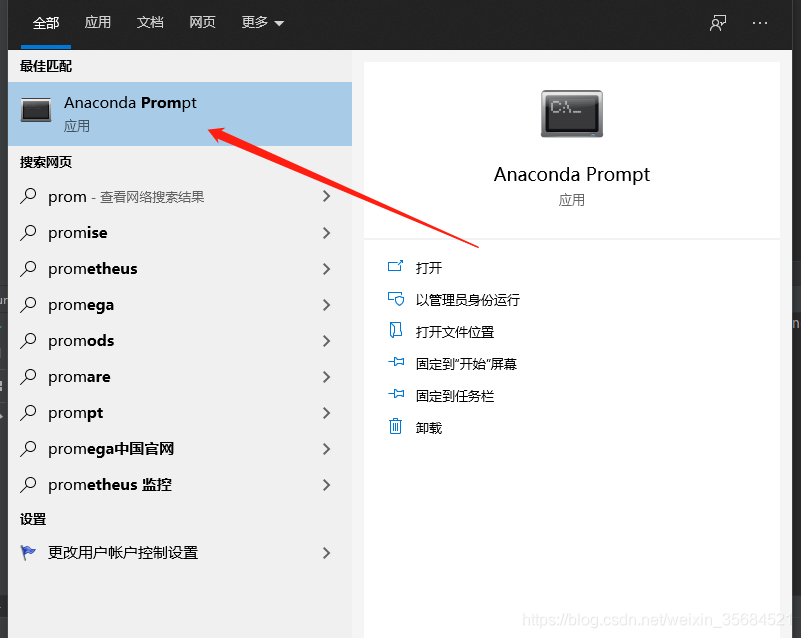
Task: Expand the prom web search arrow
Action: click(327, 196)
